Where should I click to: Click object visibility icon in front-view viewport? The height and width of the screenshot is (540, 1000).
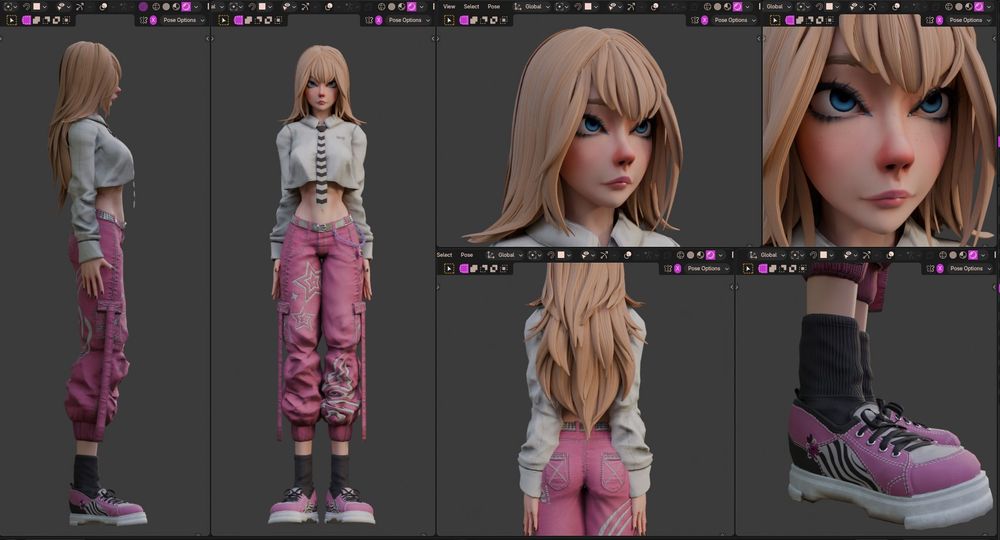286,6
